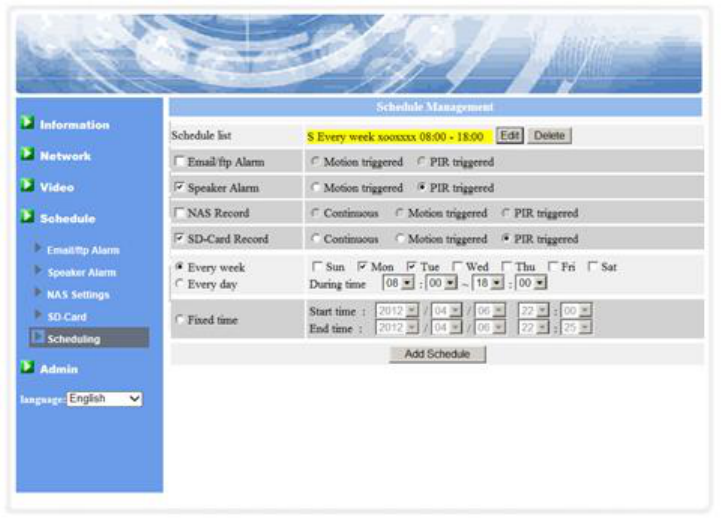Select PIR triggered for NAS Record
Screen dimensions: 724x522
506,212
